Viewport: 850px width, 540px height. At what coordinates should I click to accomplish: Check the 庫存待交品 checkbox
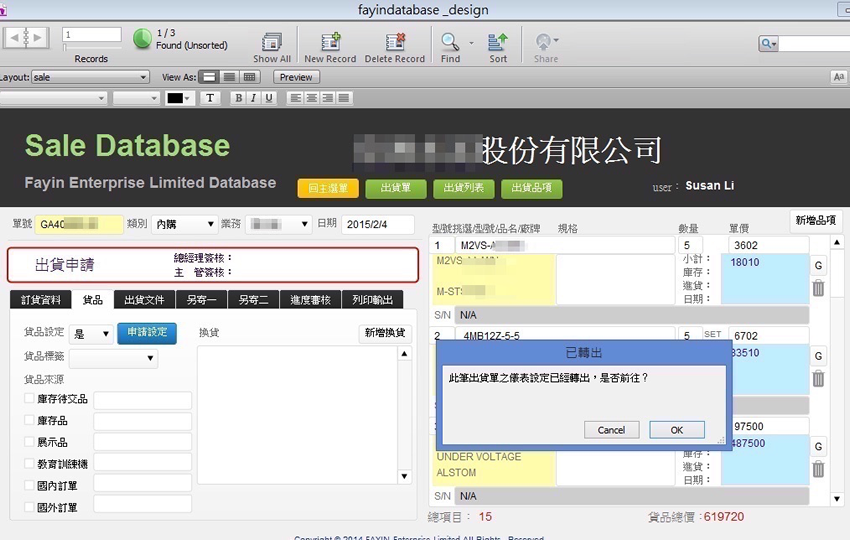coord(29,398)
